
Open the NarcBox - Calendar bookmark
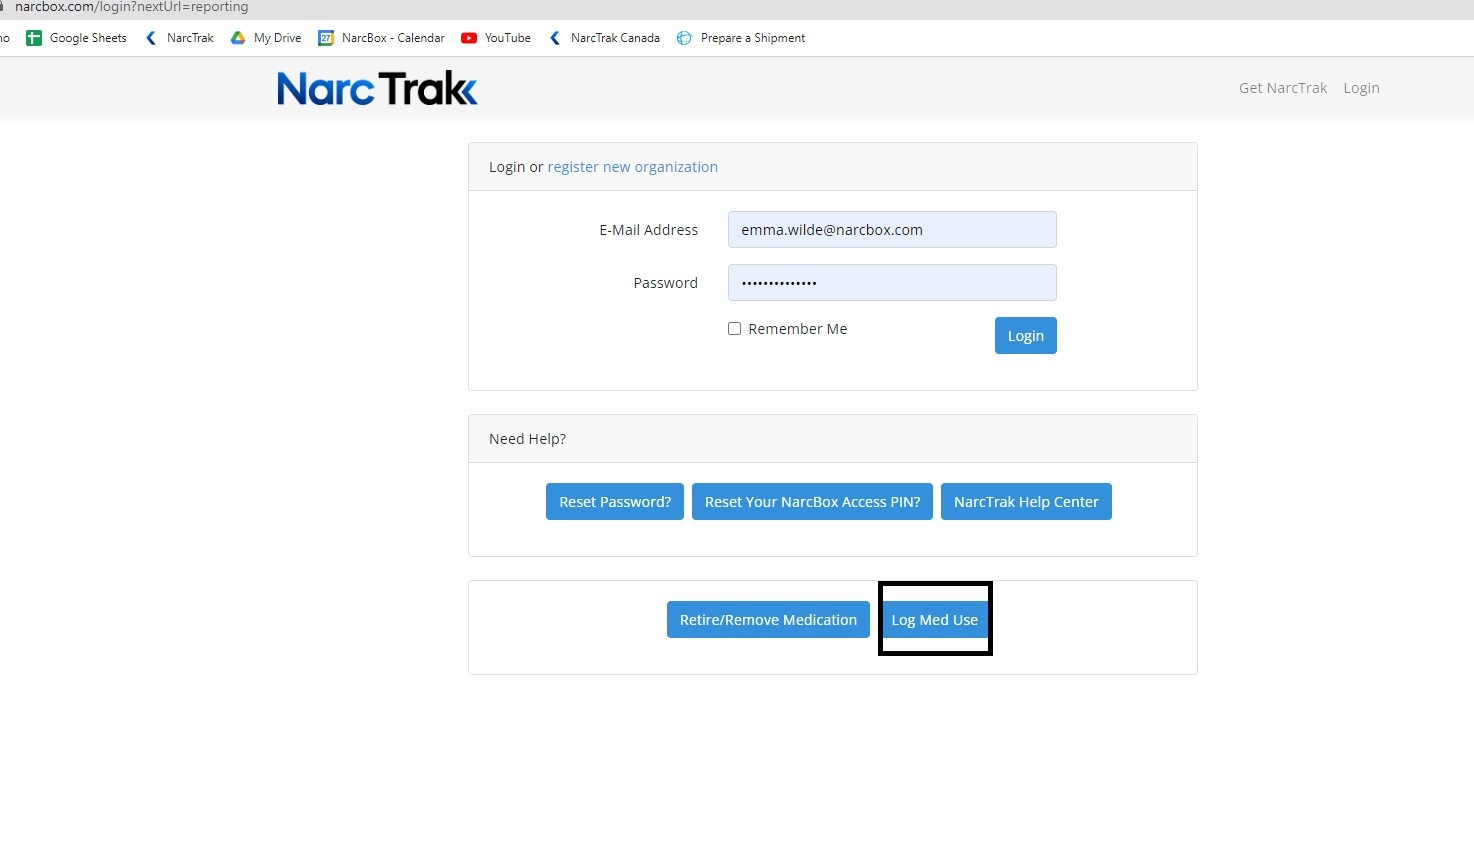[x=382, y=38]
